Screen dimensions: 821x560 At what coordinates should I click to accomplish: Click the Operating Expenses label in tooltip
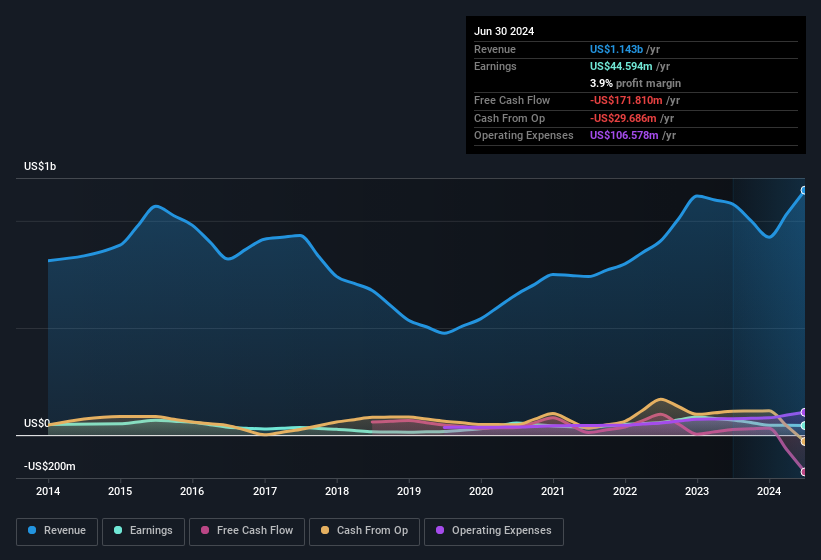524,136
